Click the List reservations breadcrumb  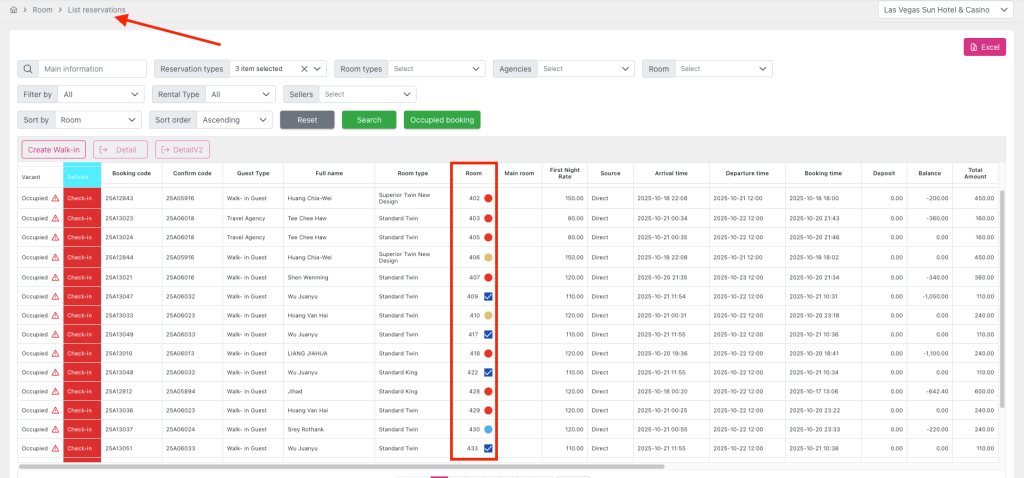tap(97, 9)
